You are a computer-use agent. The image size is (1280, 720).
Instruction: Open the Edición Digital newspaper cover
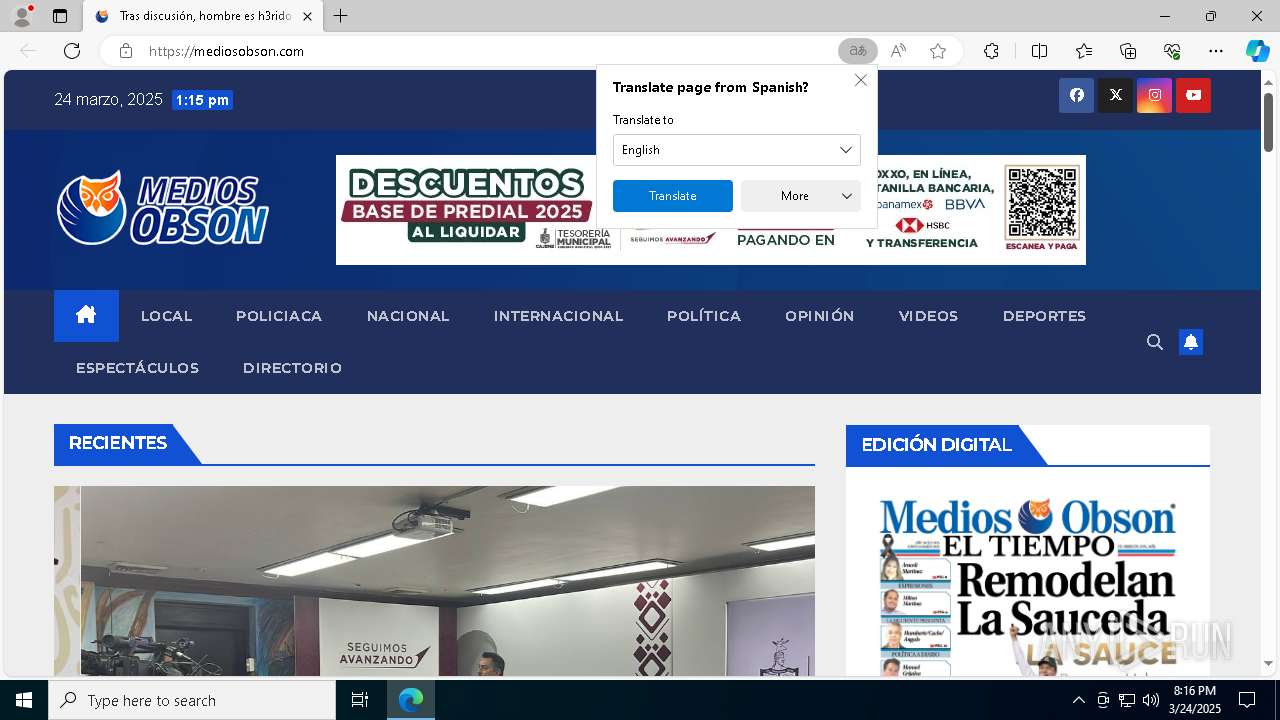pyautogui.click(x=1028, y=585)
